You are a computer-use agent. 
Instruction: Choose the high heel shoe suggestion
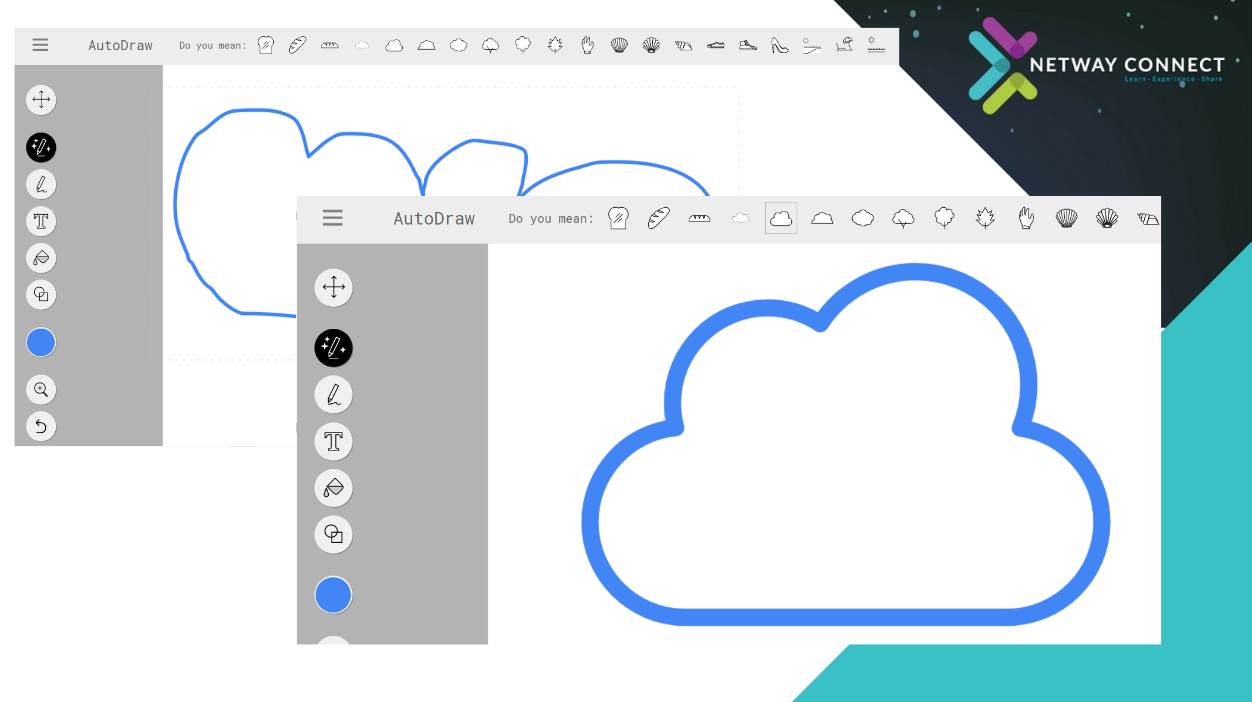779,45
